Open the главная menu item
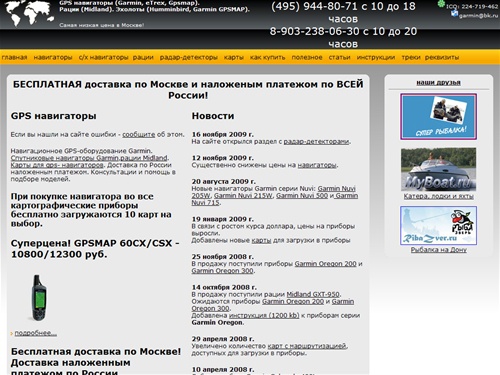 [14, 57]
